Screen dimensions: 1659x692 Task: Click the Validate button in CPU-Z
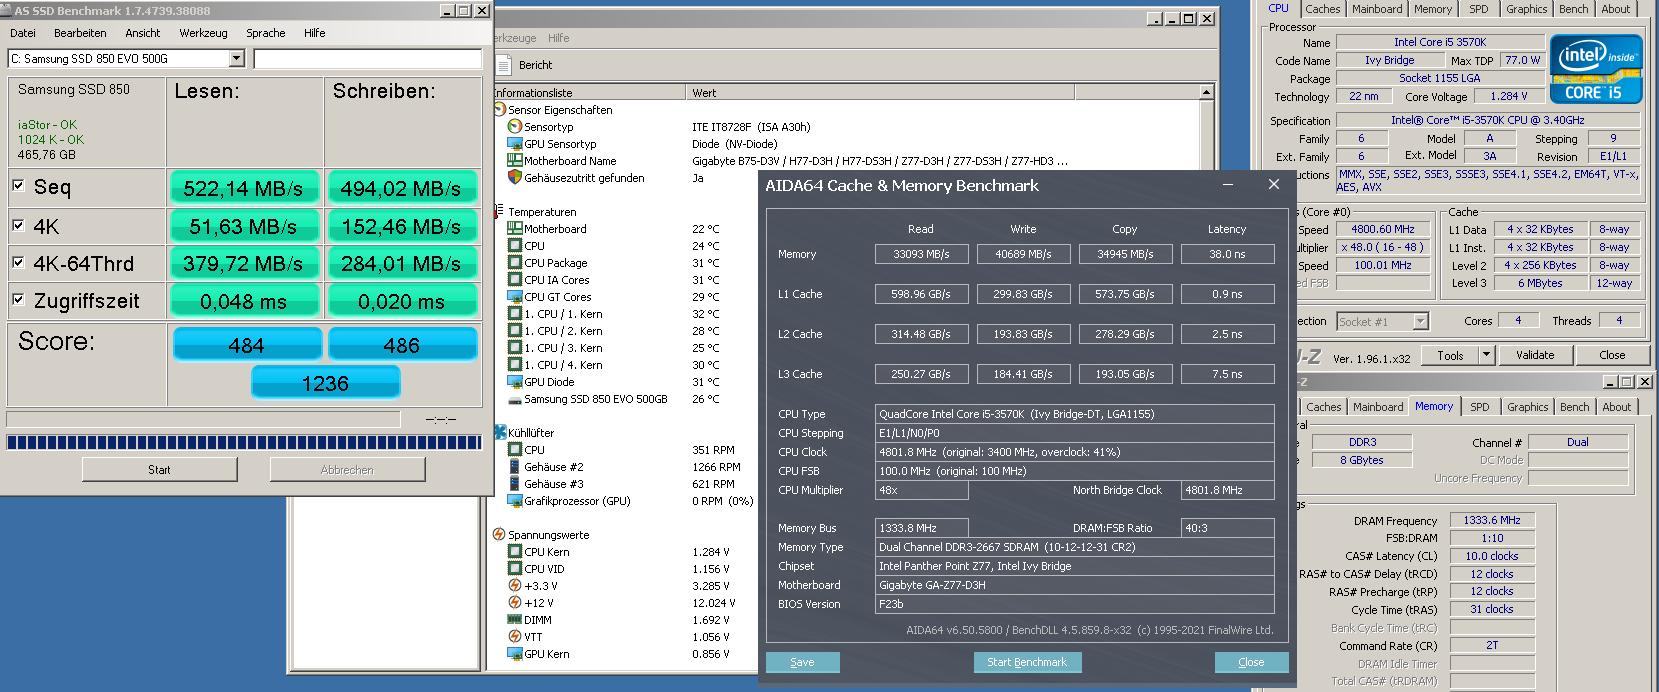point(1534,355)
